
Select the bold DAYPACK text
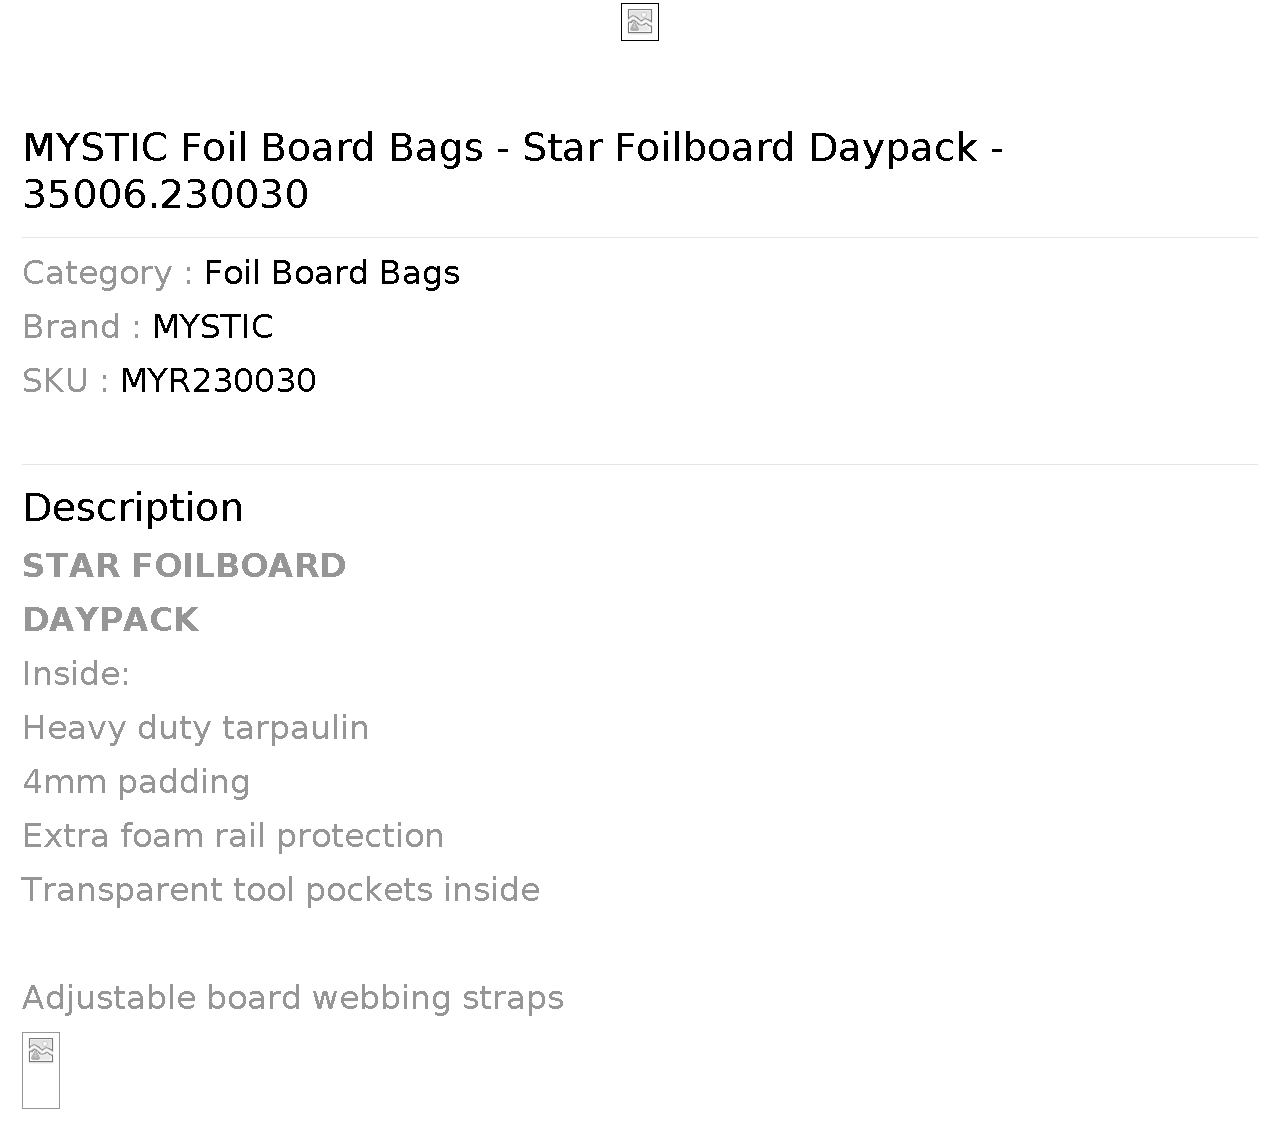[110, 619]
